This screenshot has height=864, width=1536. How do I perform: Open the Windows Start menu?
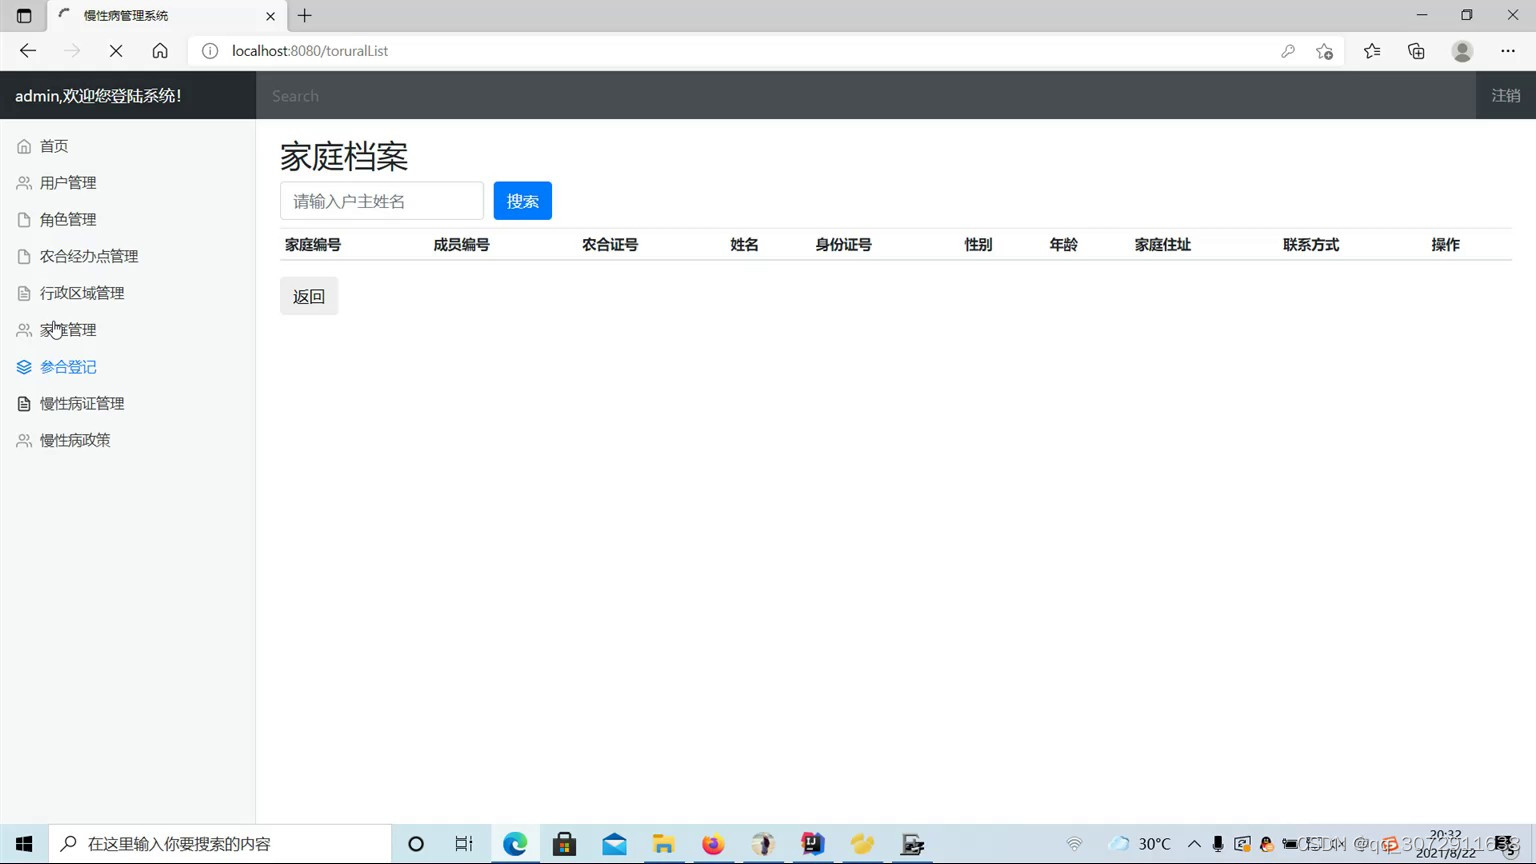click(24, 844)
